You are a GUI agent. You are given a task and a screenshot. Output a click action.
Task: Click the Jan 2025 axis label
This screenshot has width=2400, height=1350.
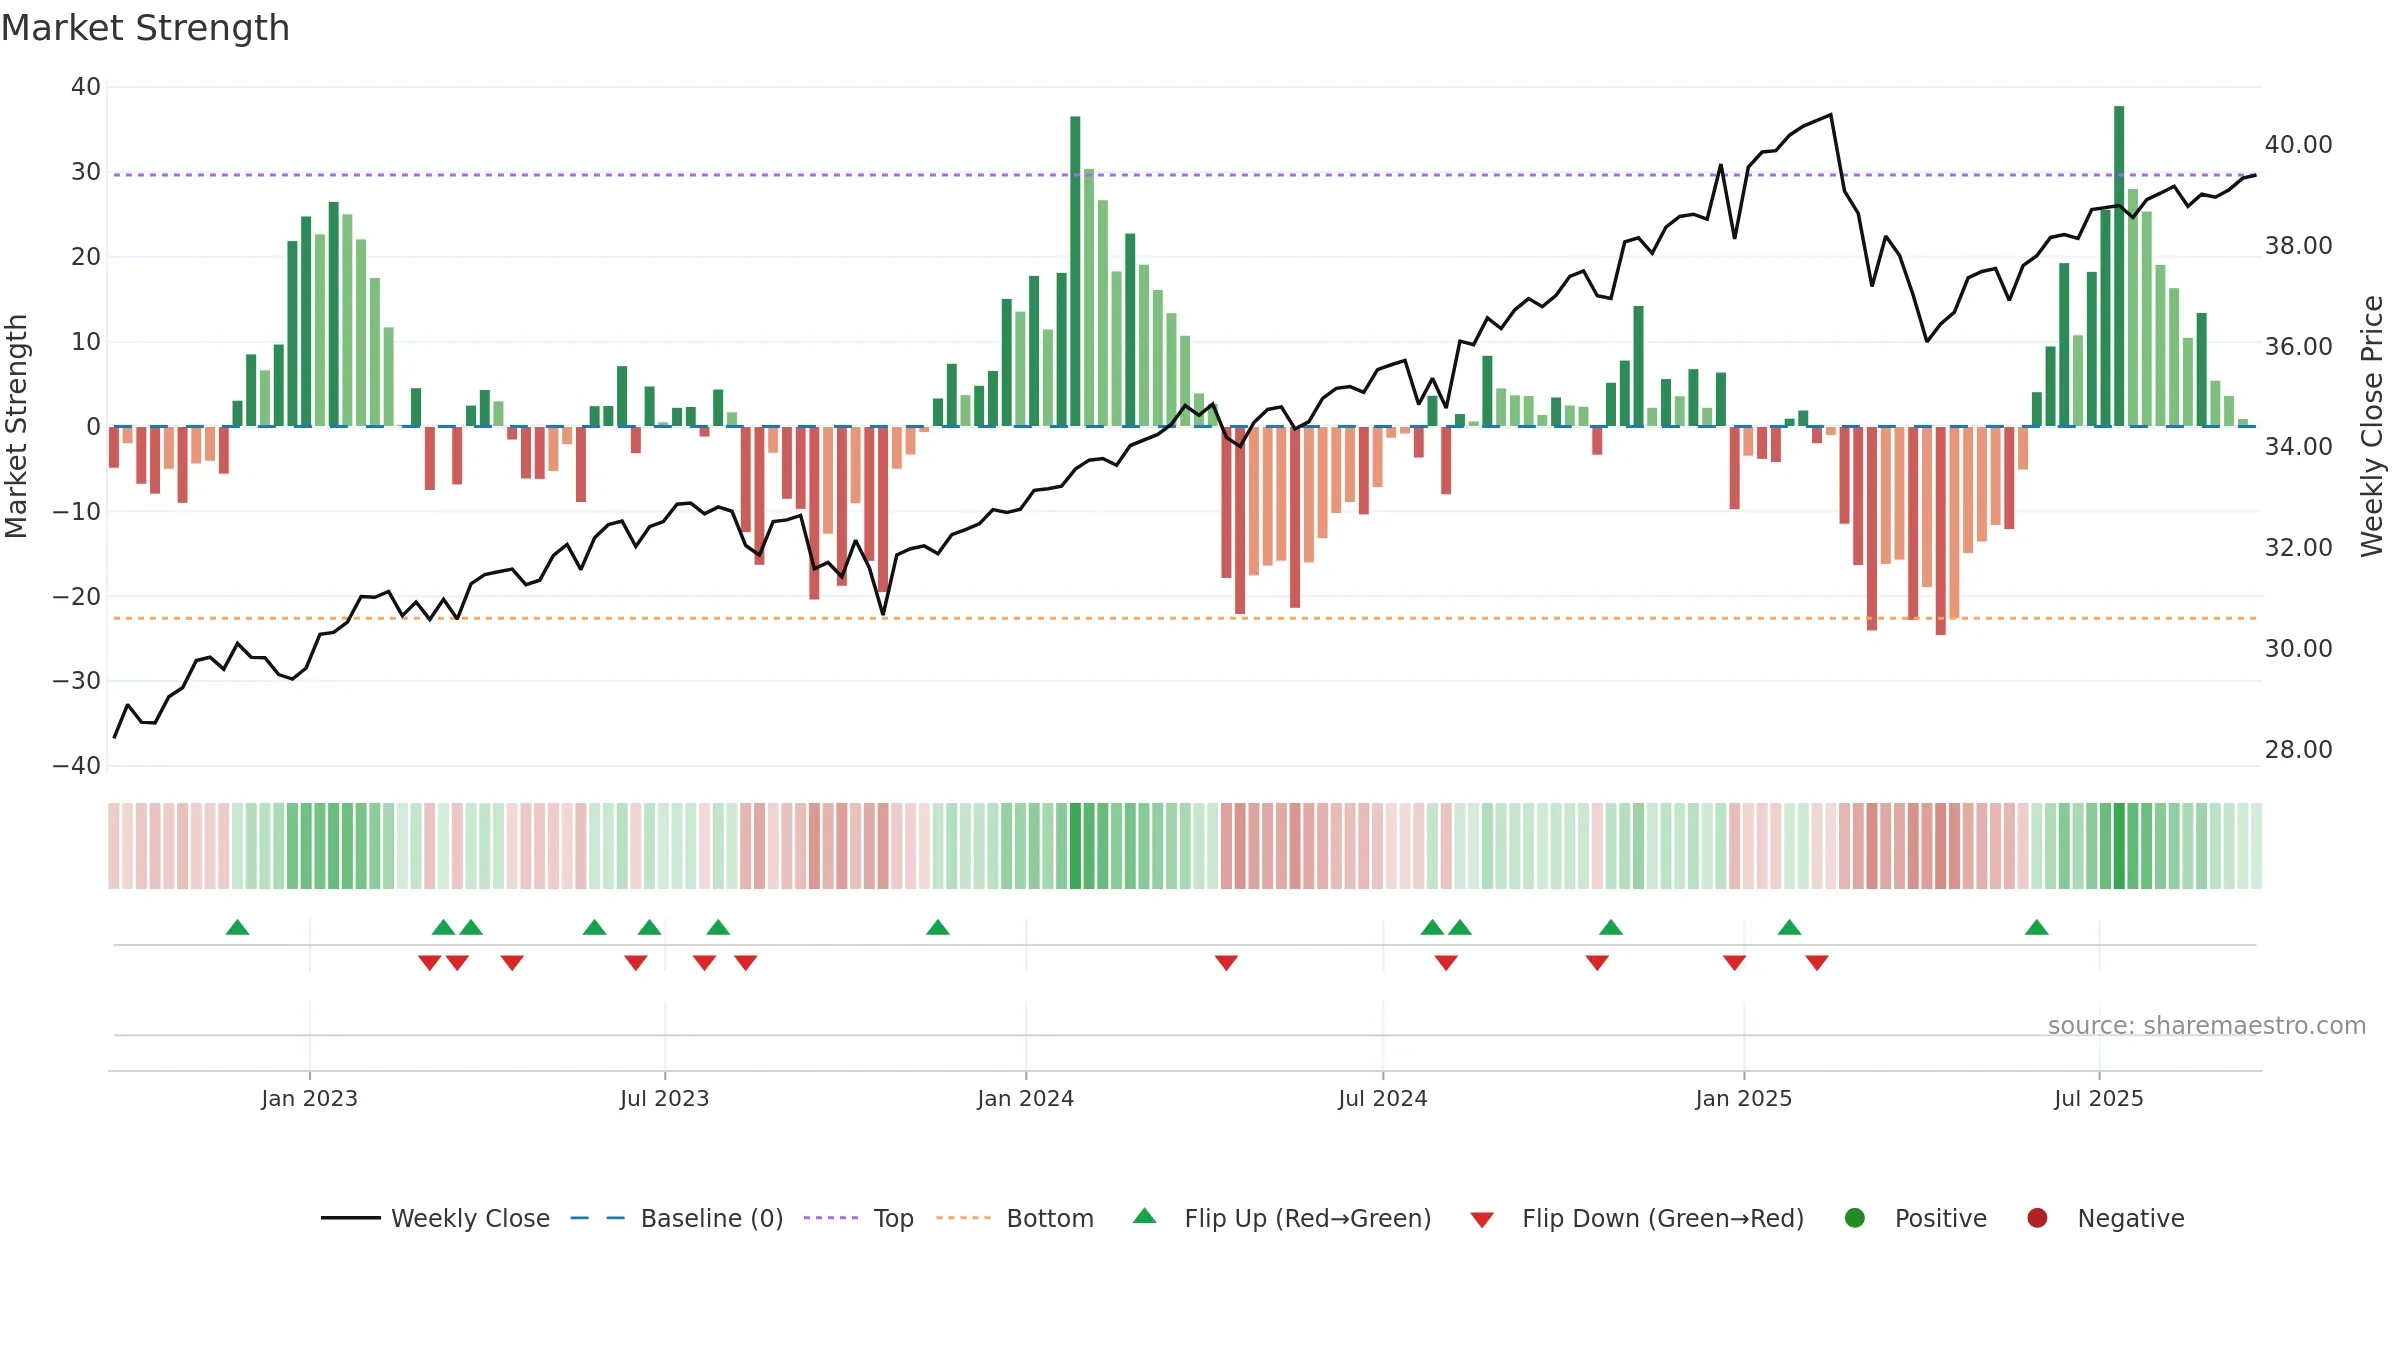pos(1743,1098)
